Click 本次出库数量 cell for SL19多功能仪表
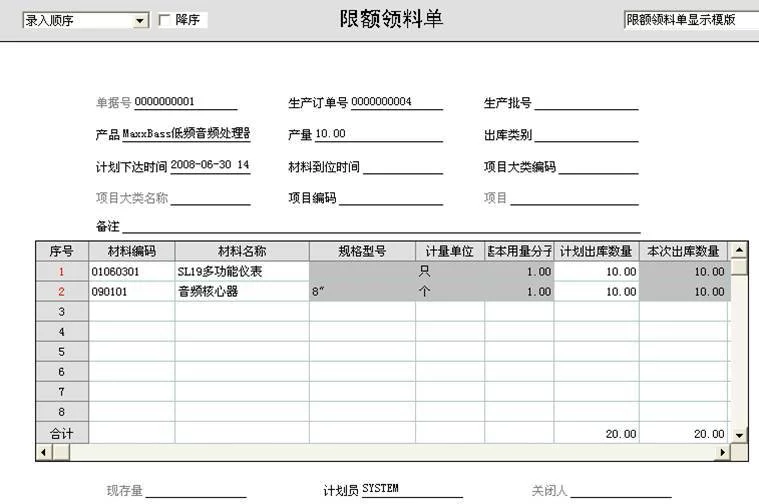This screenshot has height=504, width=759. click(683, 272)
